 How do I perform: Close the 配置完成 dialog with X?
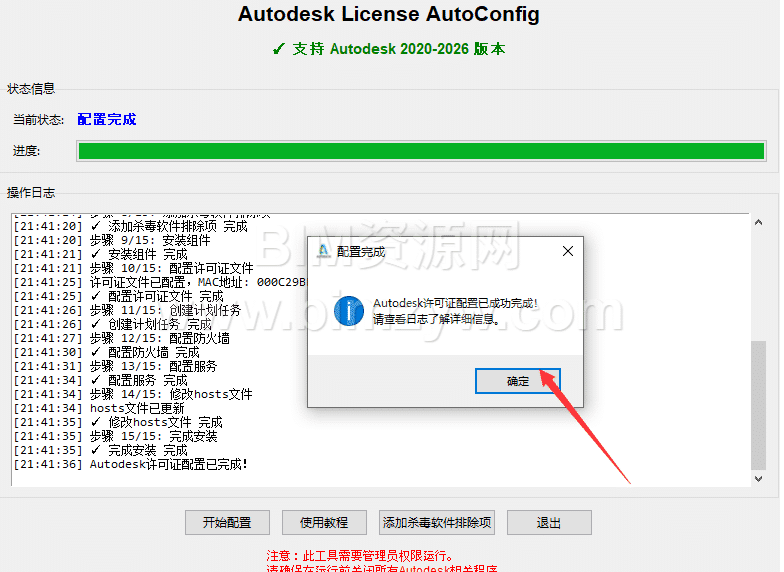pos(567,252)
